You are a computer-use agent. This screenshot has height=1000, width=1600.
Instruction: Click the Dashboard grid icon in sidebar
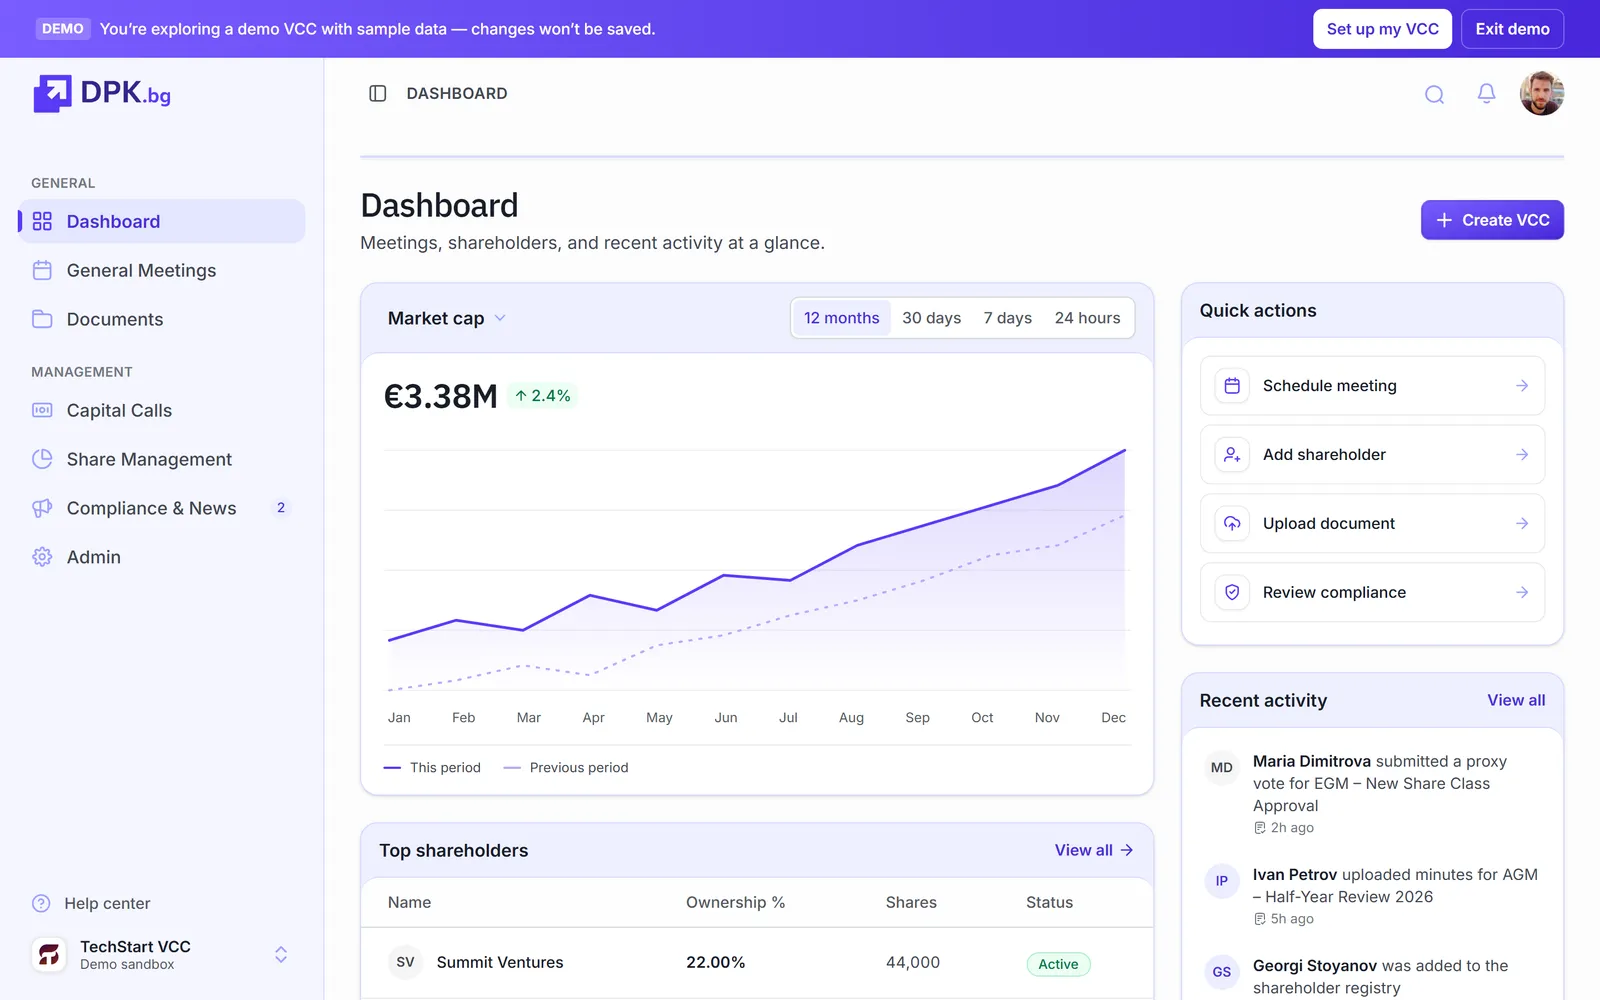42,221
